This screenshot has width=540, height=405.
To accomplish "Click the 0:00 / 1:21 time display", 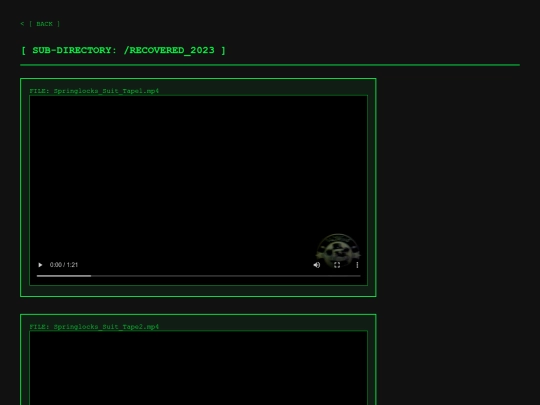I will click(64, 265).
